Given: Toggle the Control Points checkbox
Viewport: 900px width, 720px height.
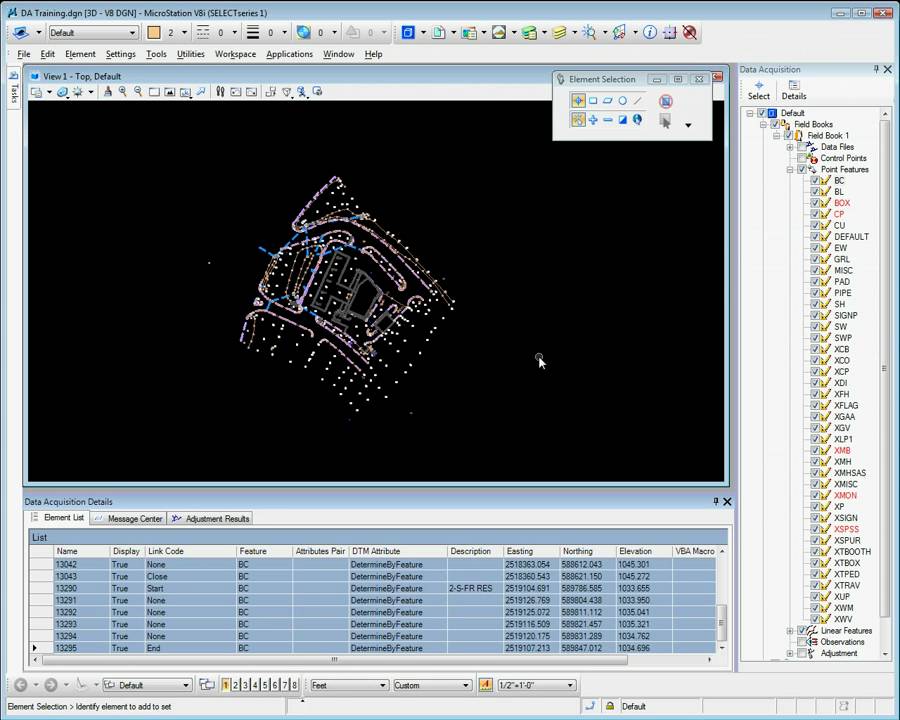Looking at the screenshot, I should coord(801,158).
